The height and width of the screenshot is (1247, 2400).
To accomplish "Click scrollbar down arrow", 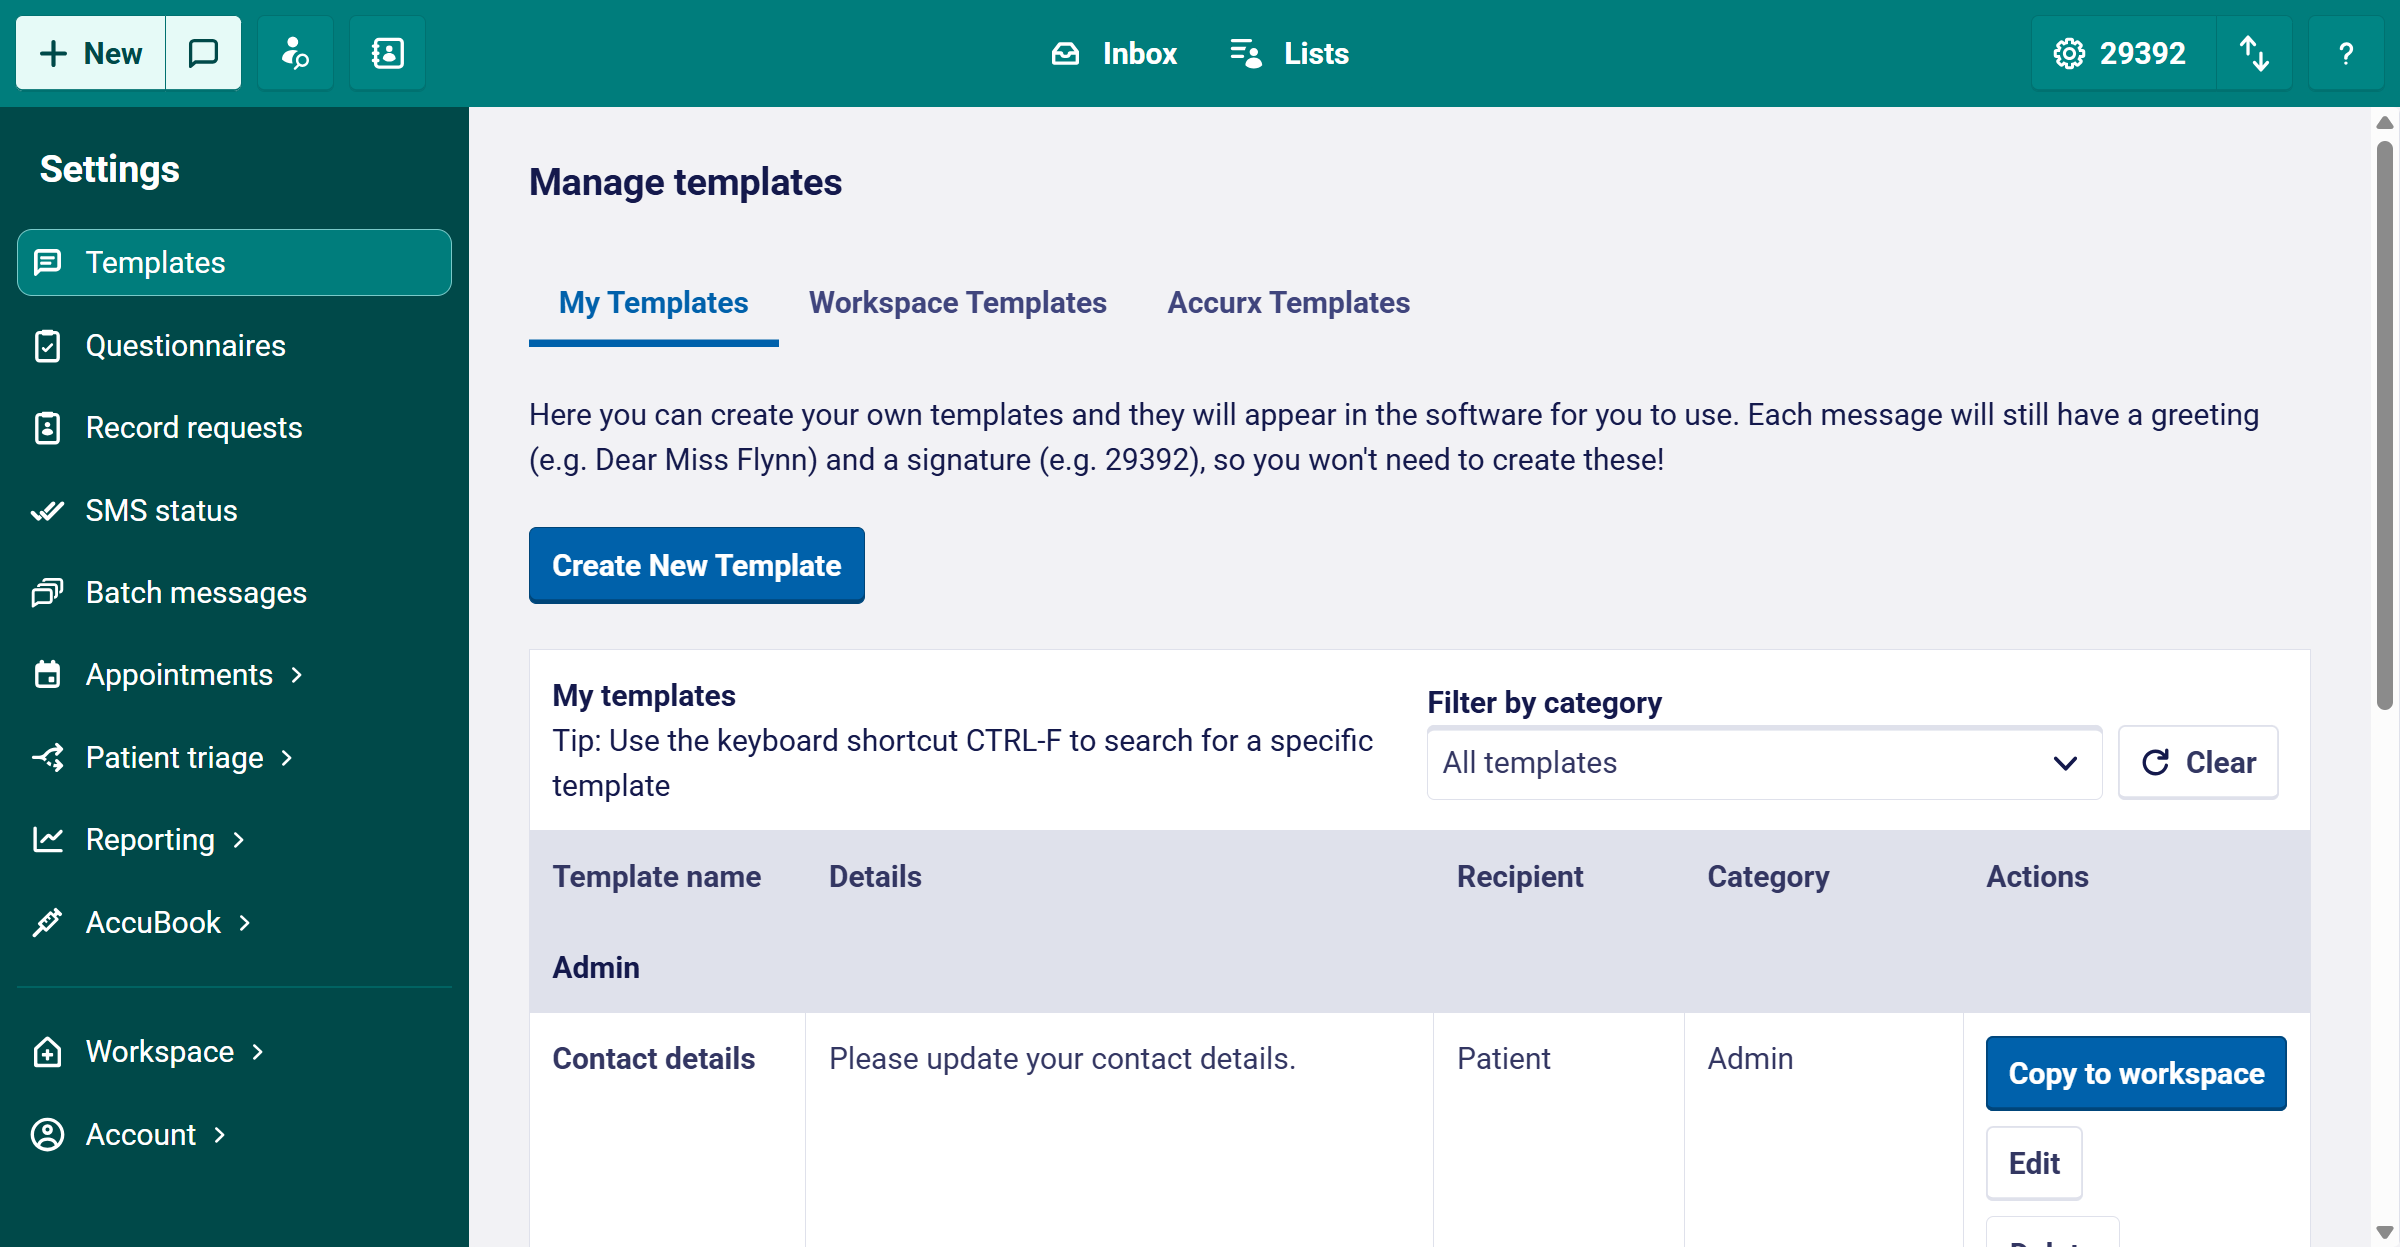I will (x=2385, y=1232).
